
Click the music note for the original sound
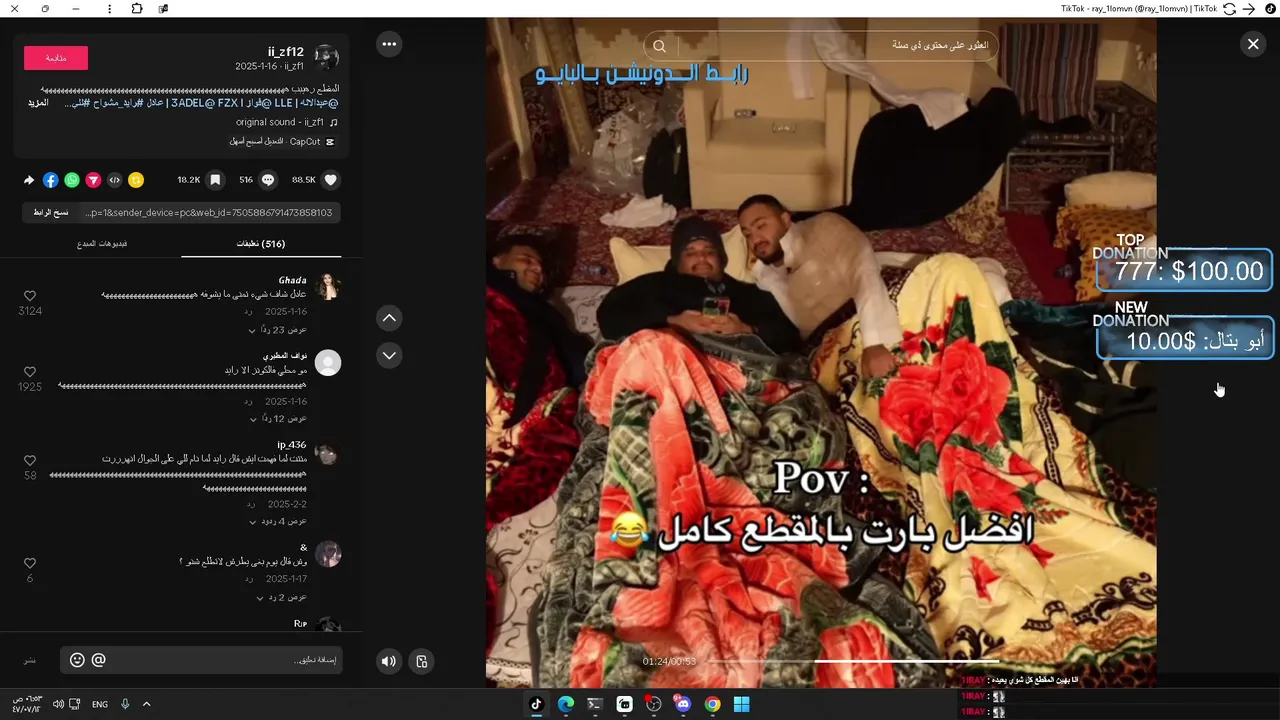click(333, 123)
